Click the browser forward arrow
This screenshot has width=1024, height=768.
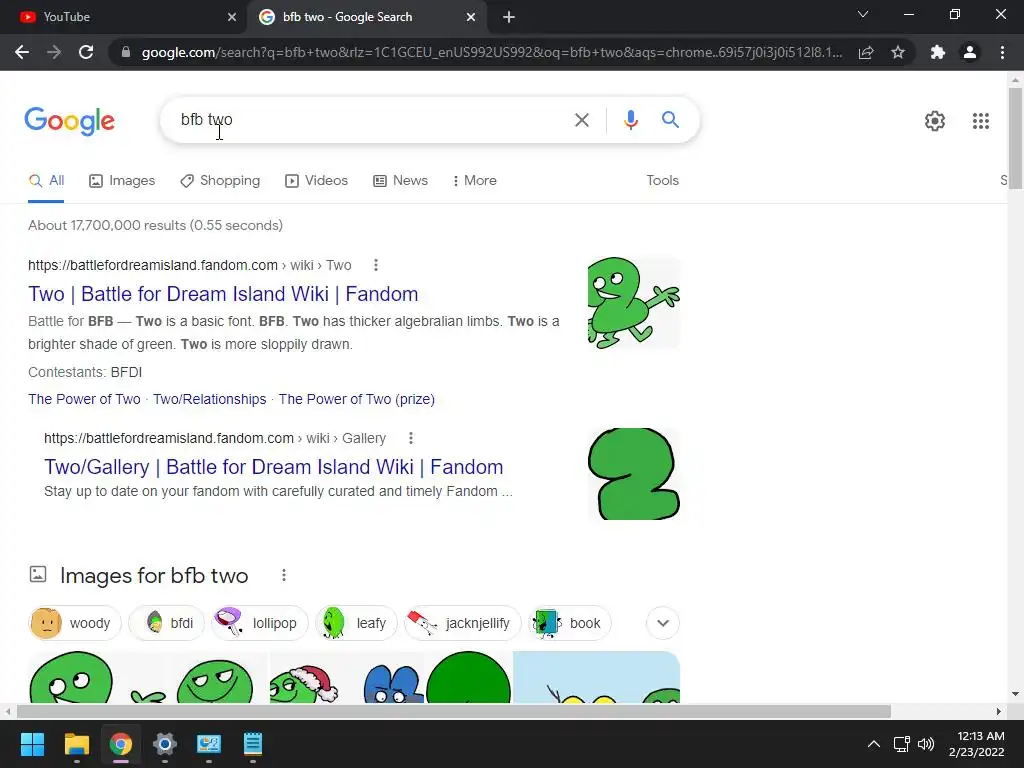[54, 52]
